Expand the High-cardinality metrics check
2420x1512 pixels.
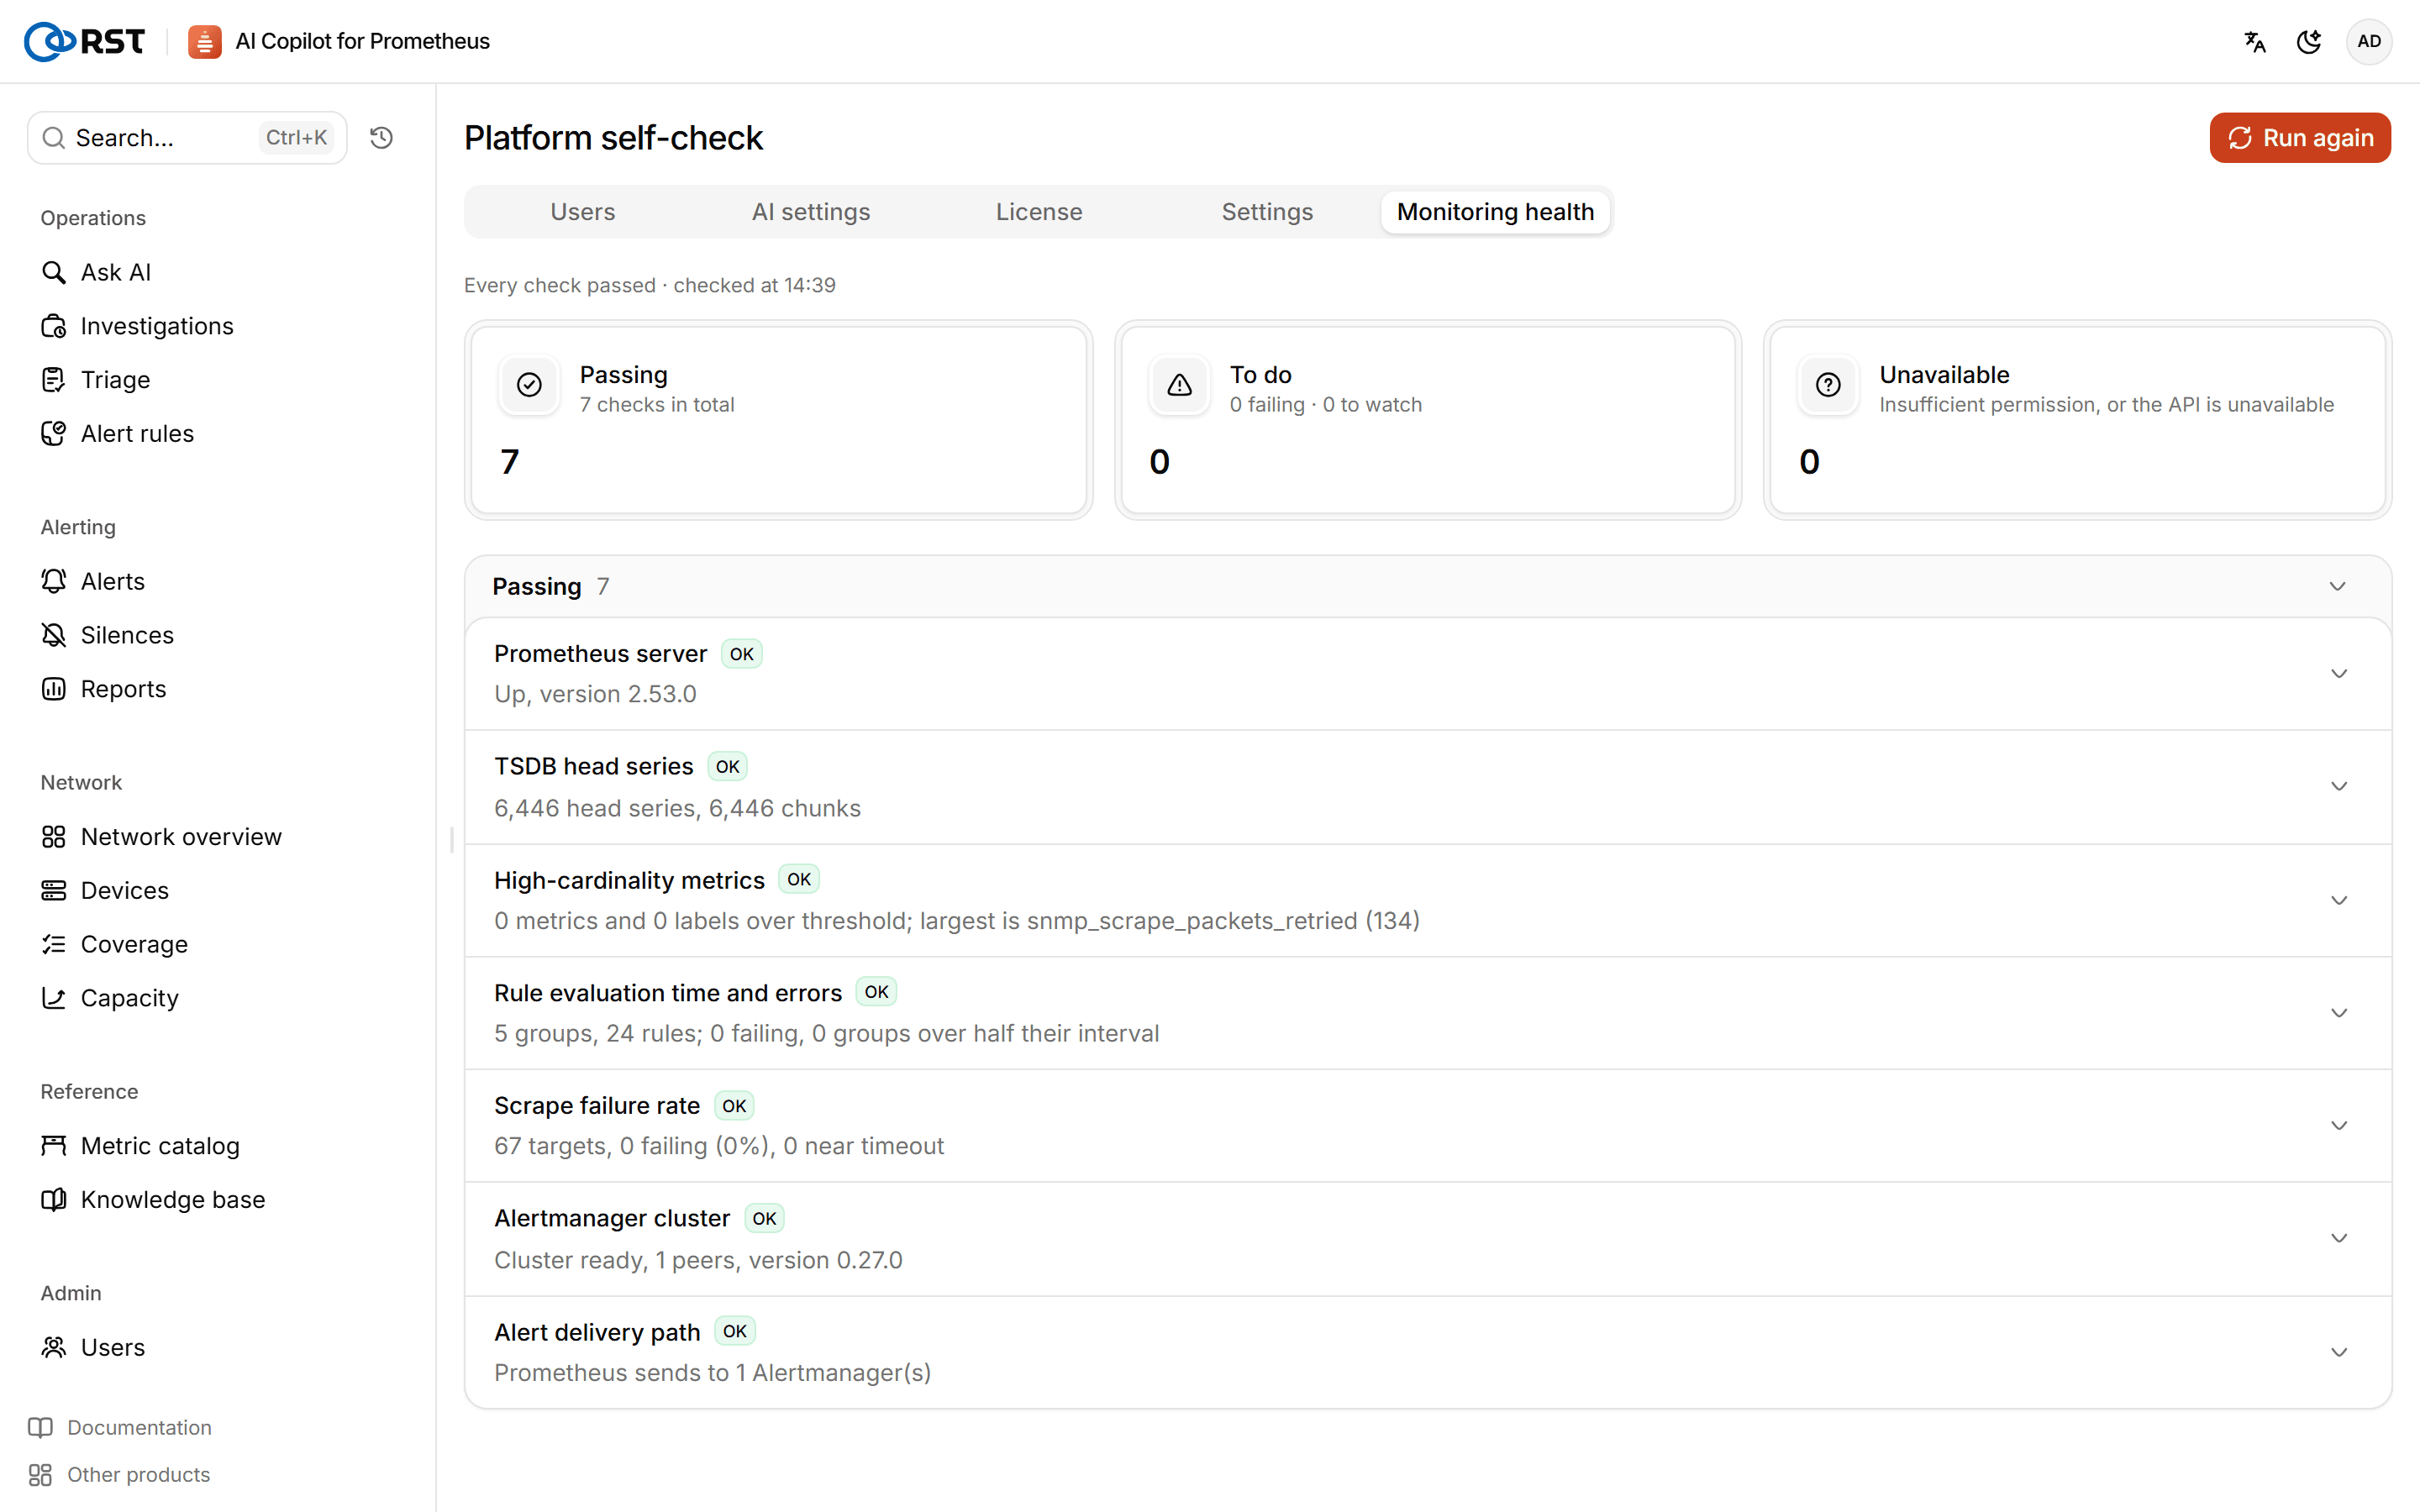(x=1428, y=900)
